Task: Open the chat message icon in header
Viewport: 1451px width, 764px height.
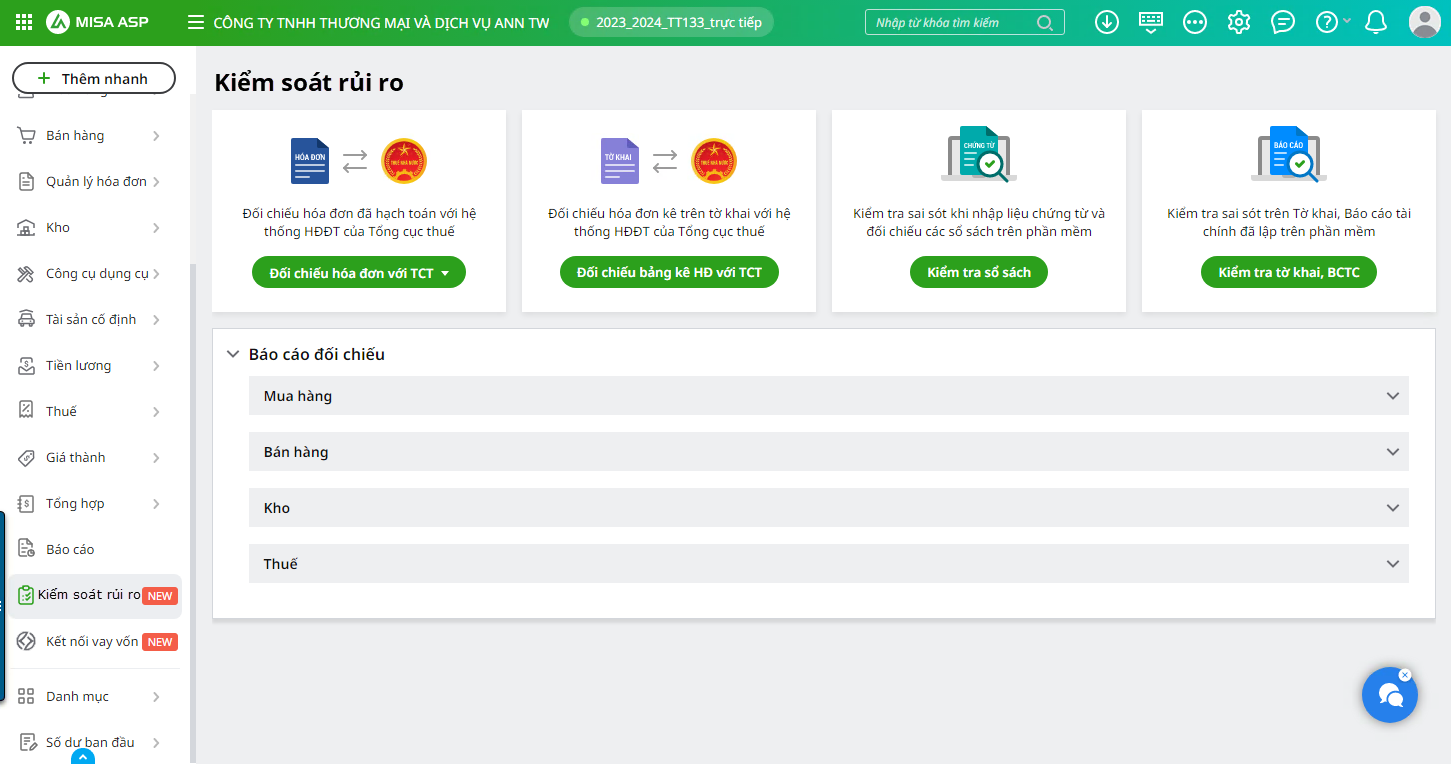Action: pyautogui.click(x=1283, y=22)
